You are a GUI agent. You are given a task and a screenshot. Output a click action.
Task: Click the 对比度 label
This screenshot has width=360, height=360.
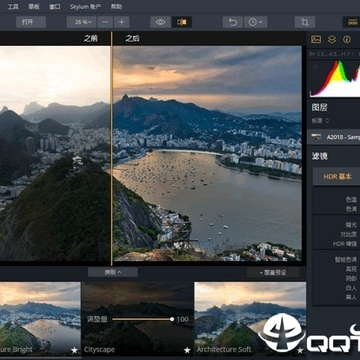[349, 234]
